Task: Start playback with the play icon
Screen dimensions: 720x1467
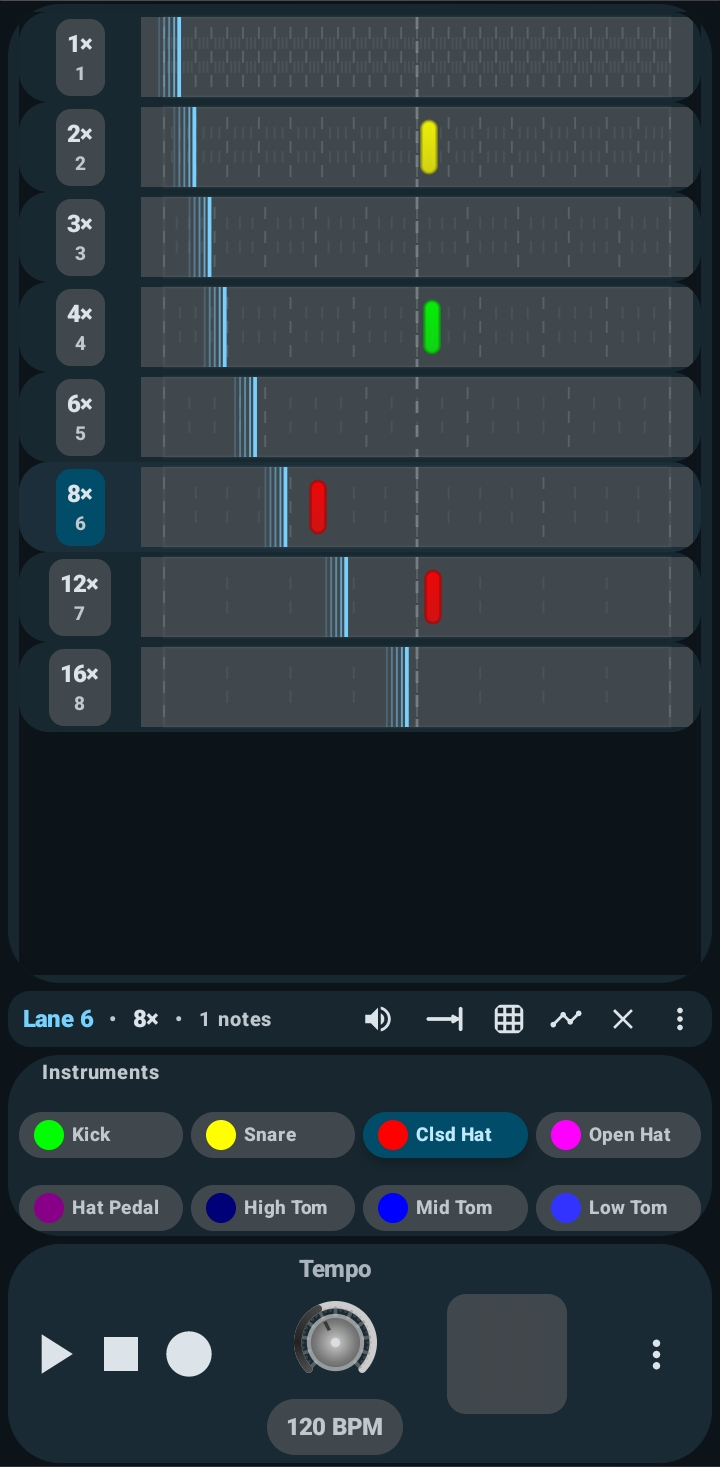Action: coord(56,1354)
